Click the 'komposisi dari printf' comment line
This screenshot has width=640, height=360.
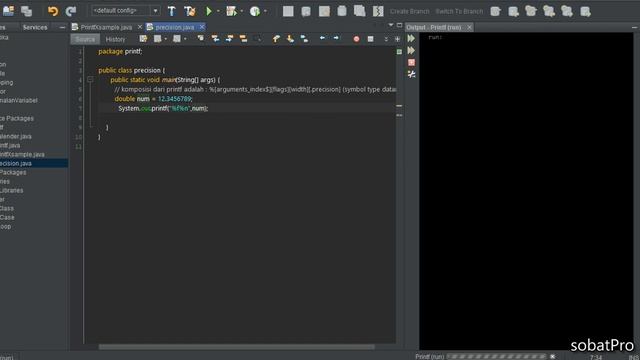pyautogui.click(x=255, y=89)
